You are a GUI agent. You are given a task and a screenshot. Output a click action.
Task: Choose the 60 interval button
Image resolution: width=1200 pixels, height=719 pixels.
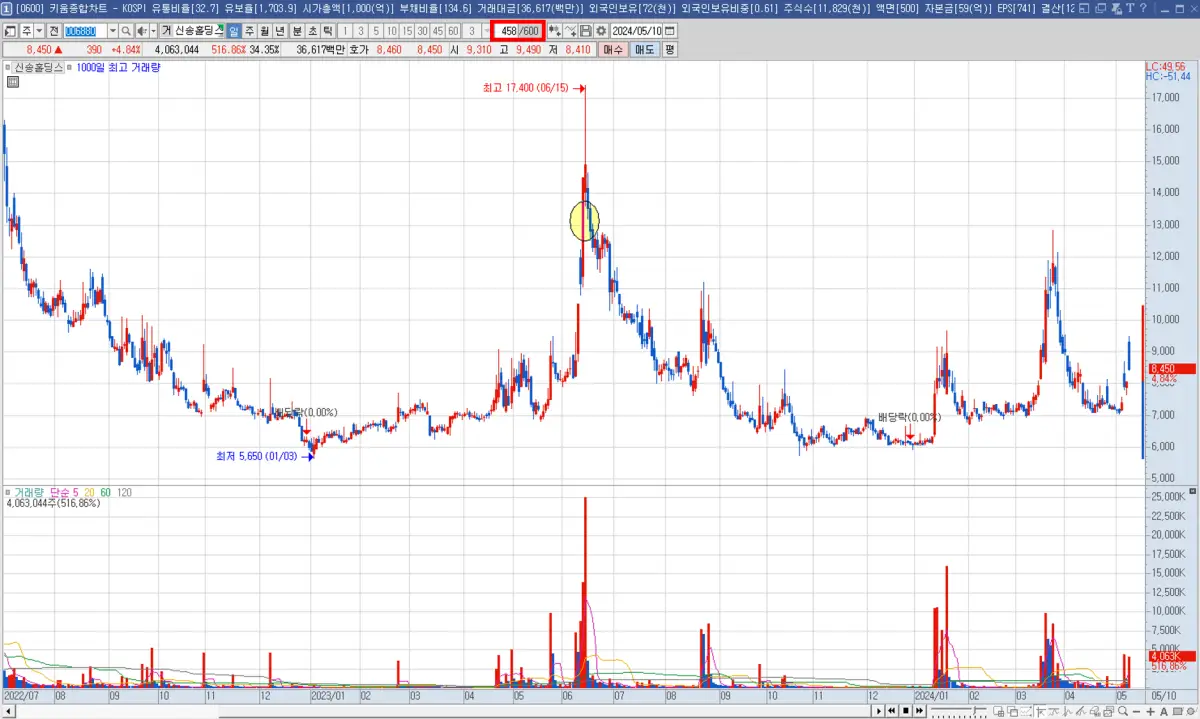[453, 31]
